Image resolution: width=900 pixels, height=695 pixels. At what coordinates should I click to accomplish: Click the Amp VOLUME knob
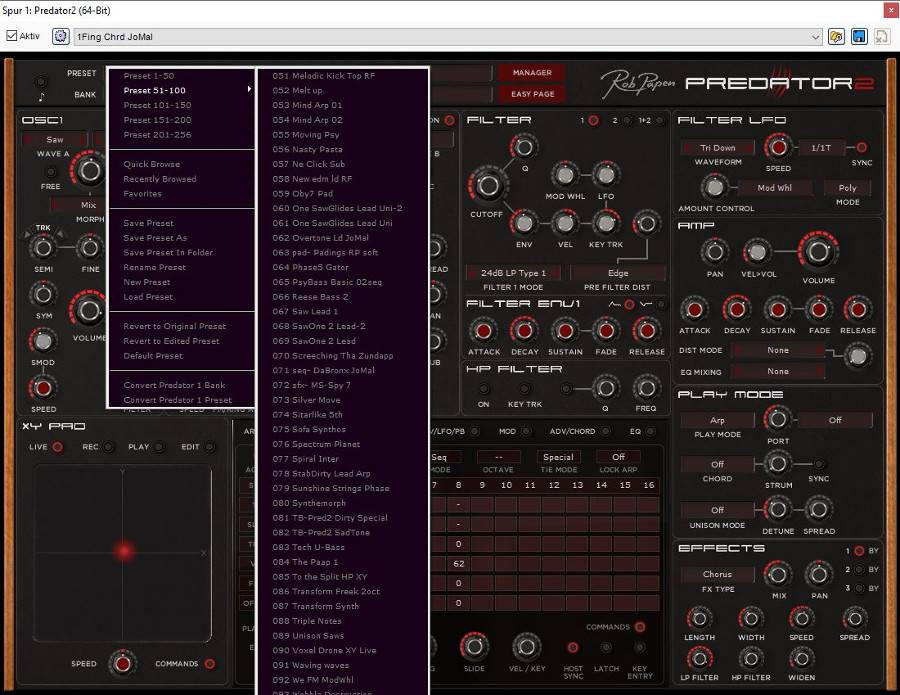818,251
